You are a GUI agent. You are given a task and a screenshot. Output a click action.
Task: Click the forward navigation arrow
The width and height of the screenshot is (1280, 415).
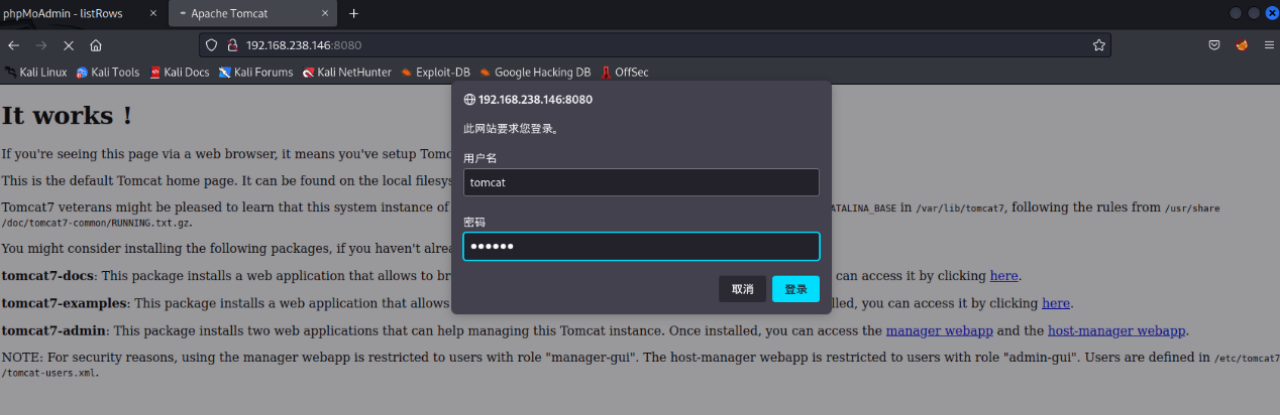click(x=41, y=45)
